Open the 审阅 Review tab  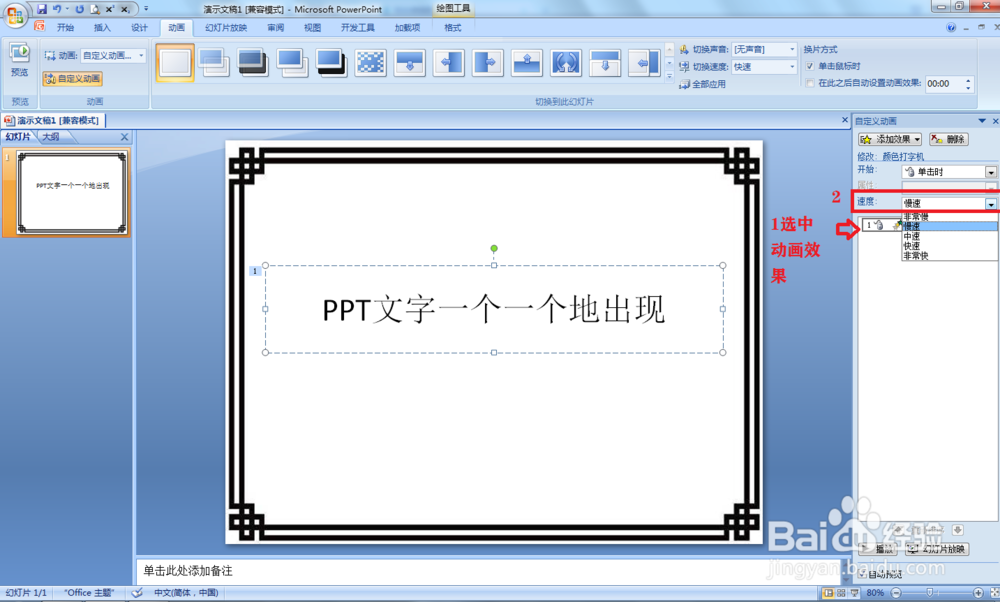276,27
